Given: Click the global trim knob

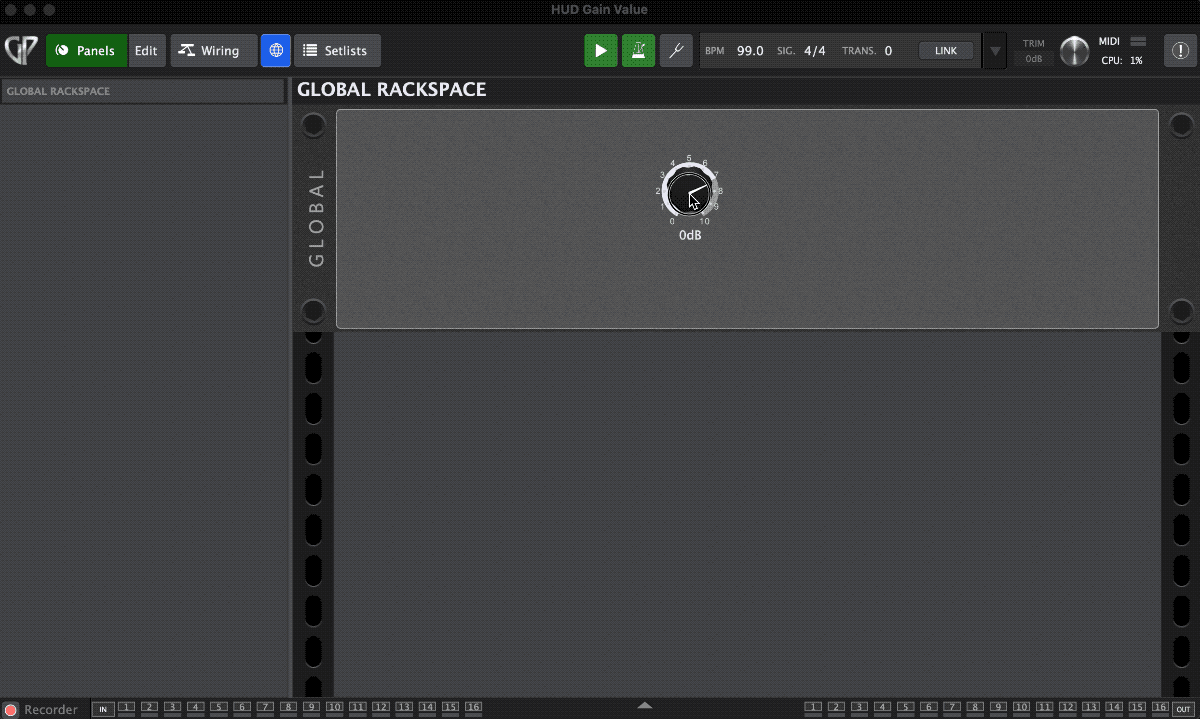Looking at the screenshot, I should tap(1074, 51).
